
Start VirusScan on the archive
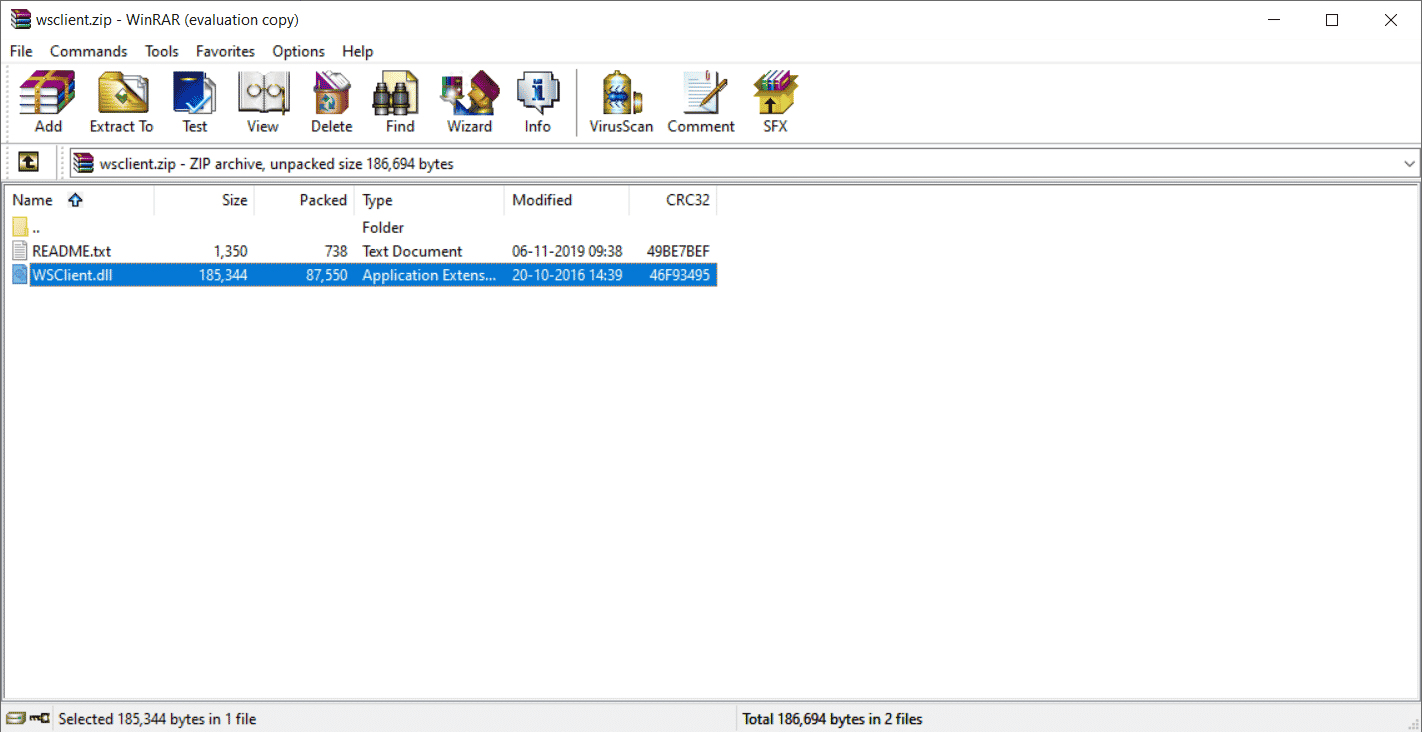621,102
